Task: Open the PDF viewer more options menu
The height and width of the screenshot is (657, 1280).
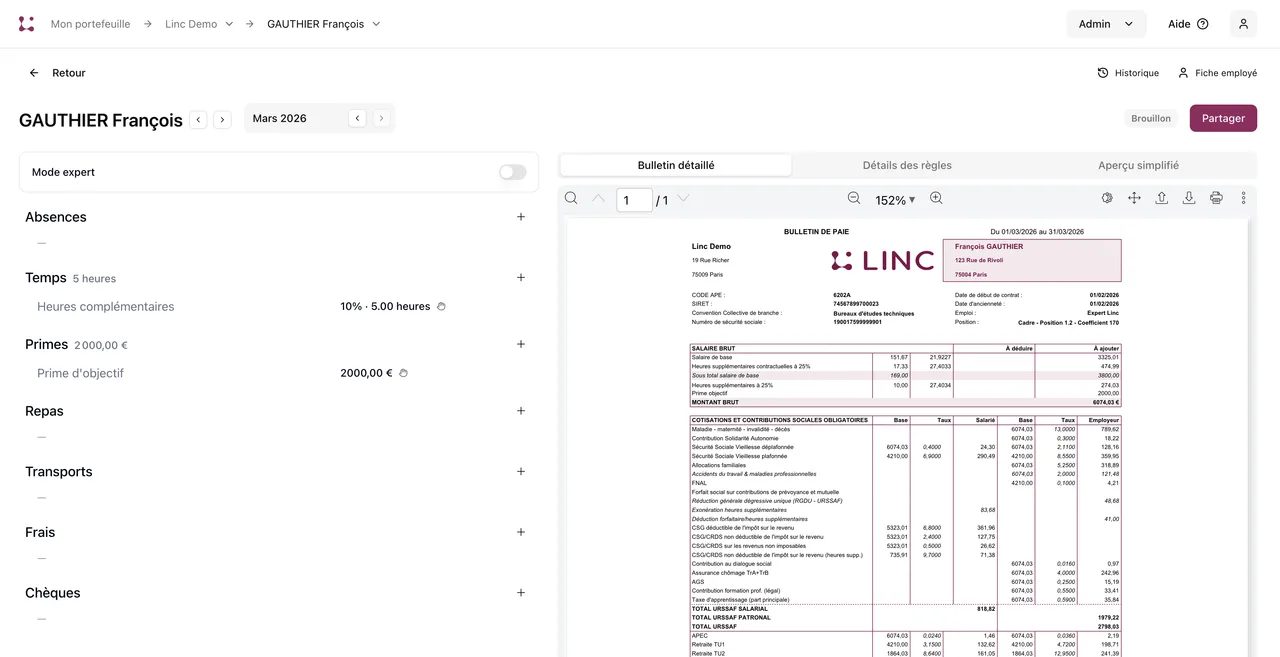Action: point(1244,198)
